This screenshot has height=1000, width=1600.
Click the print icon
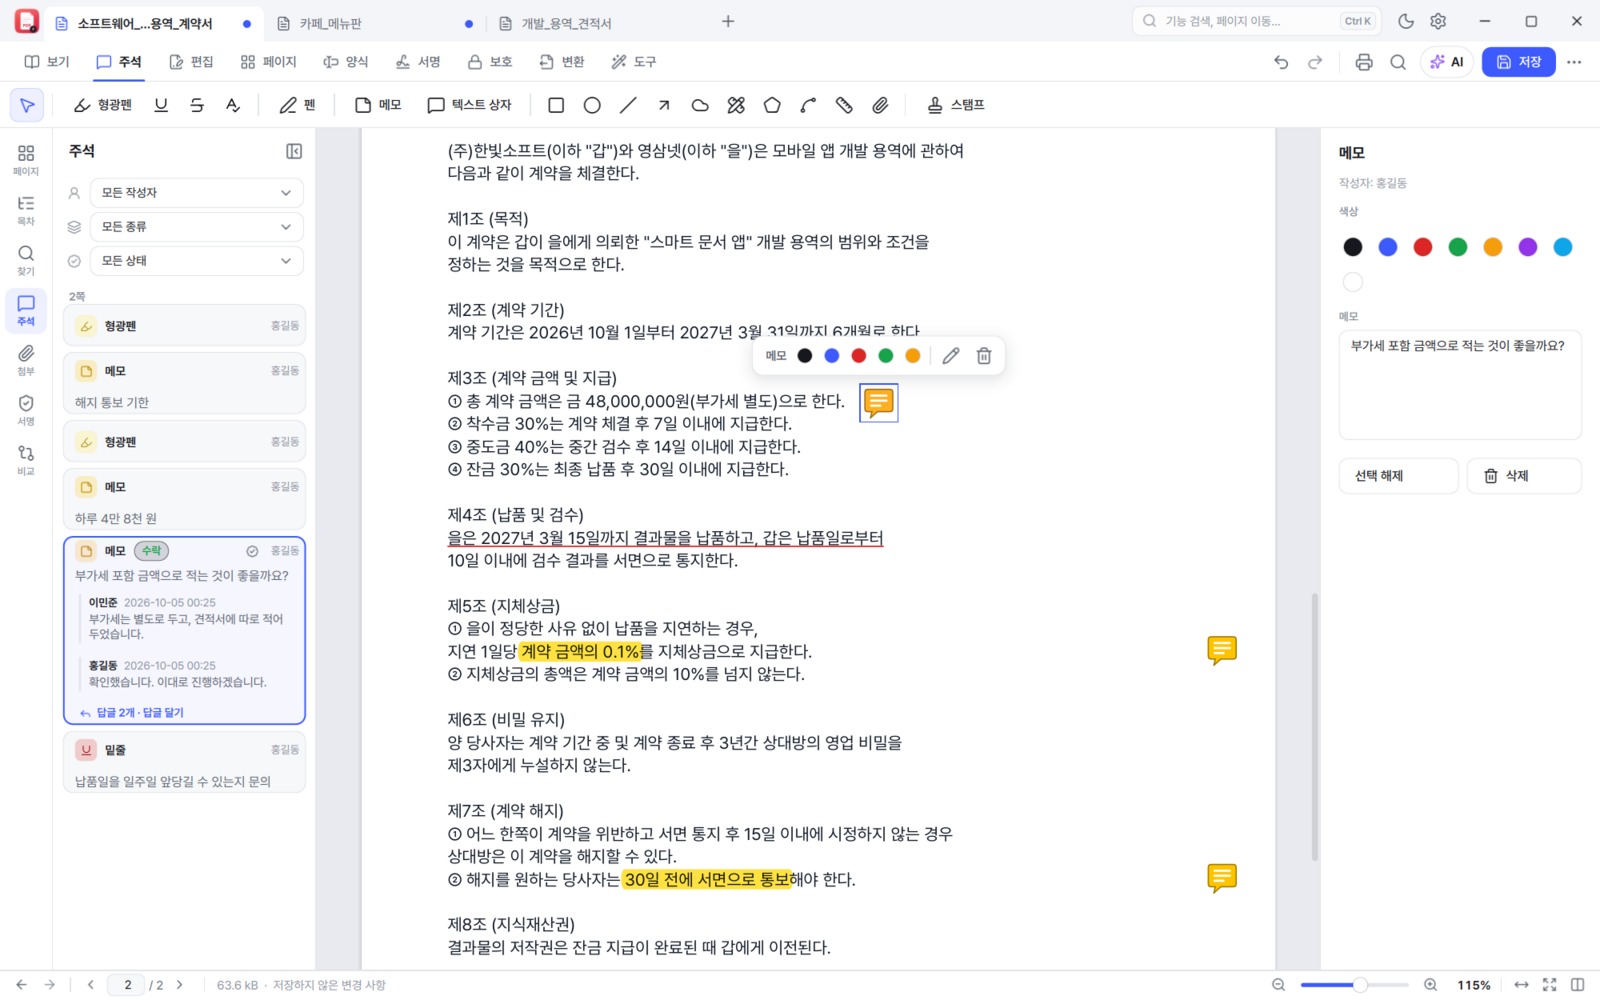click(x=1364, y=62)
